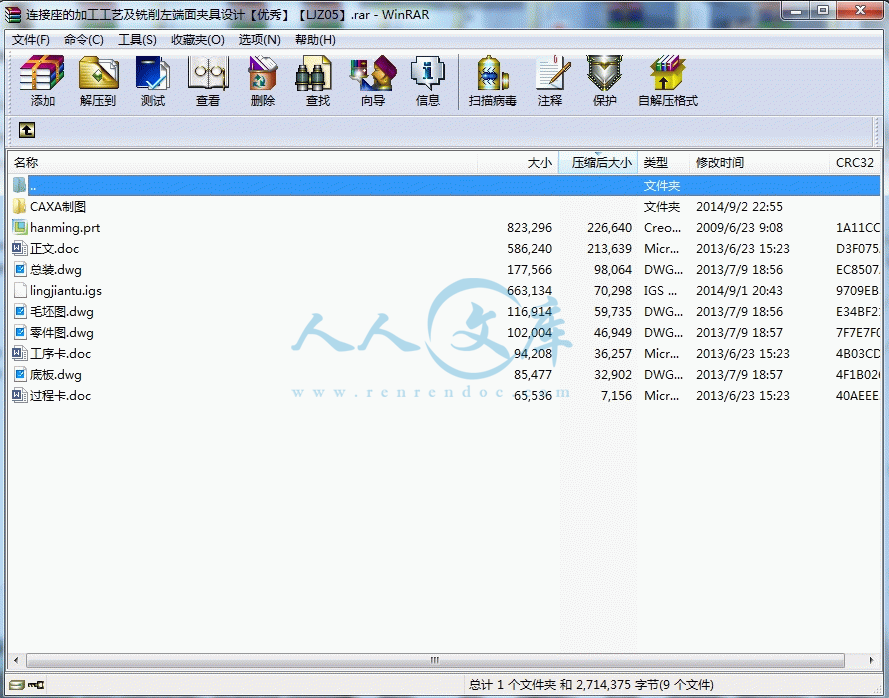Sort by 类型 column header
Screen dimensions: 889x698
pos(663,163)
